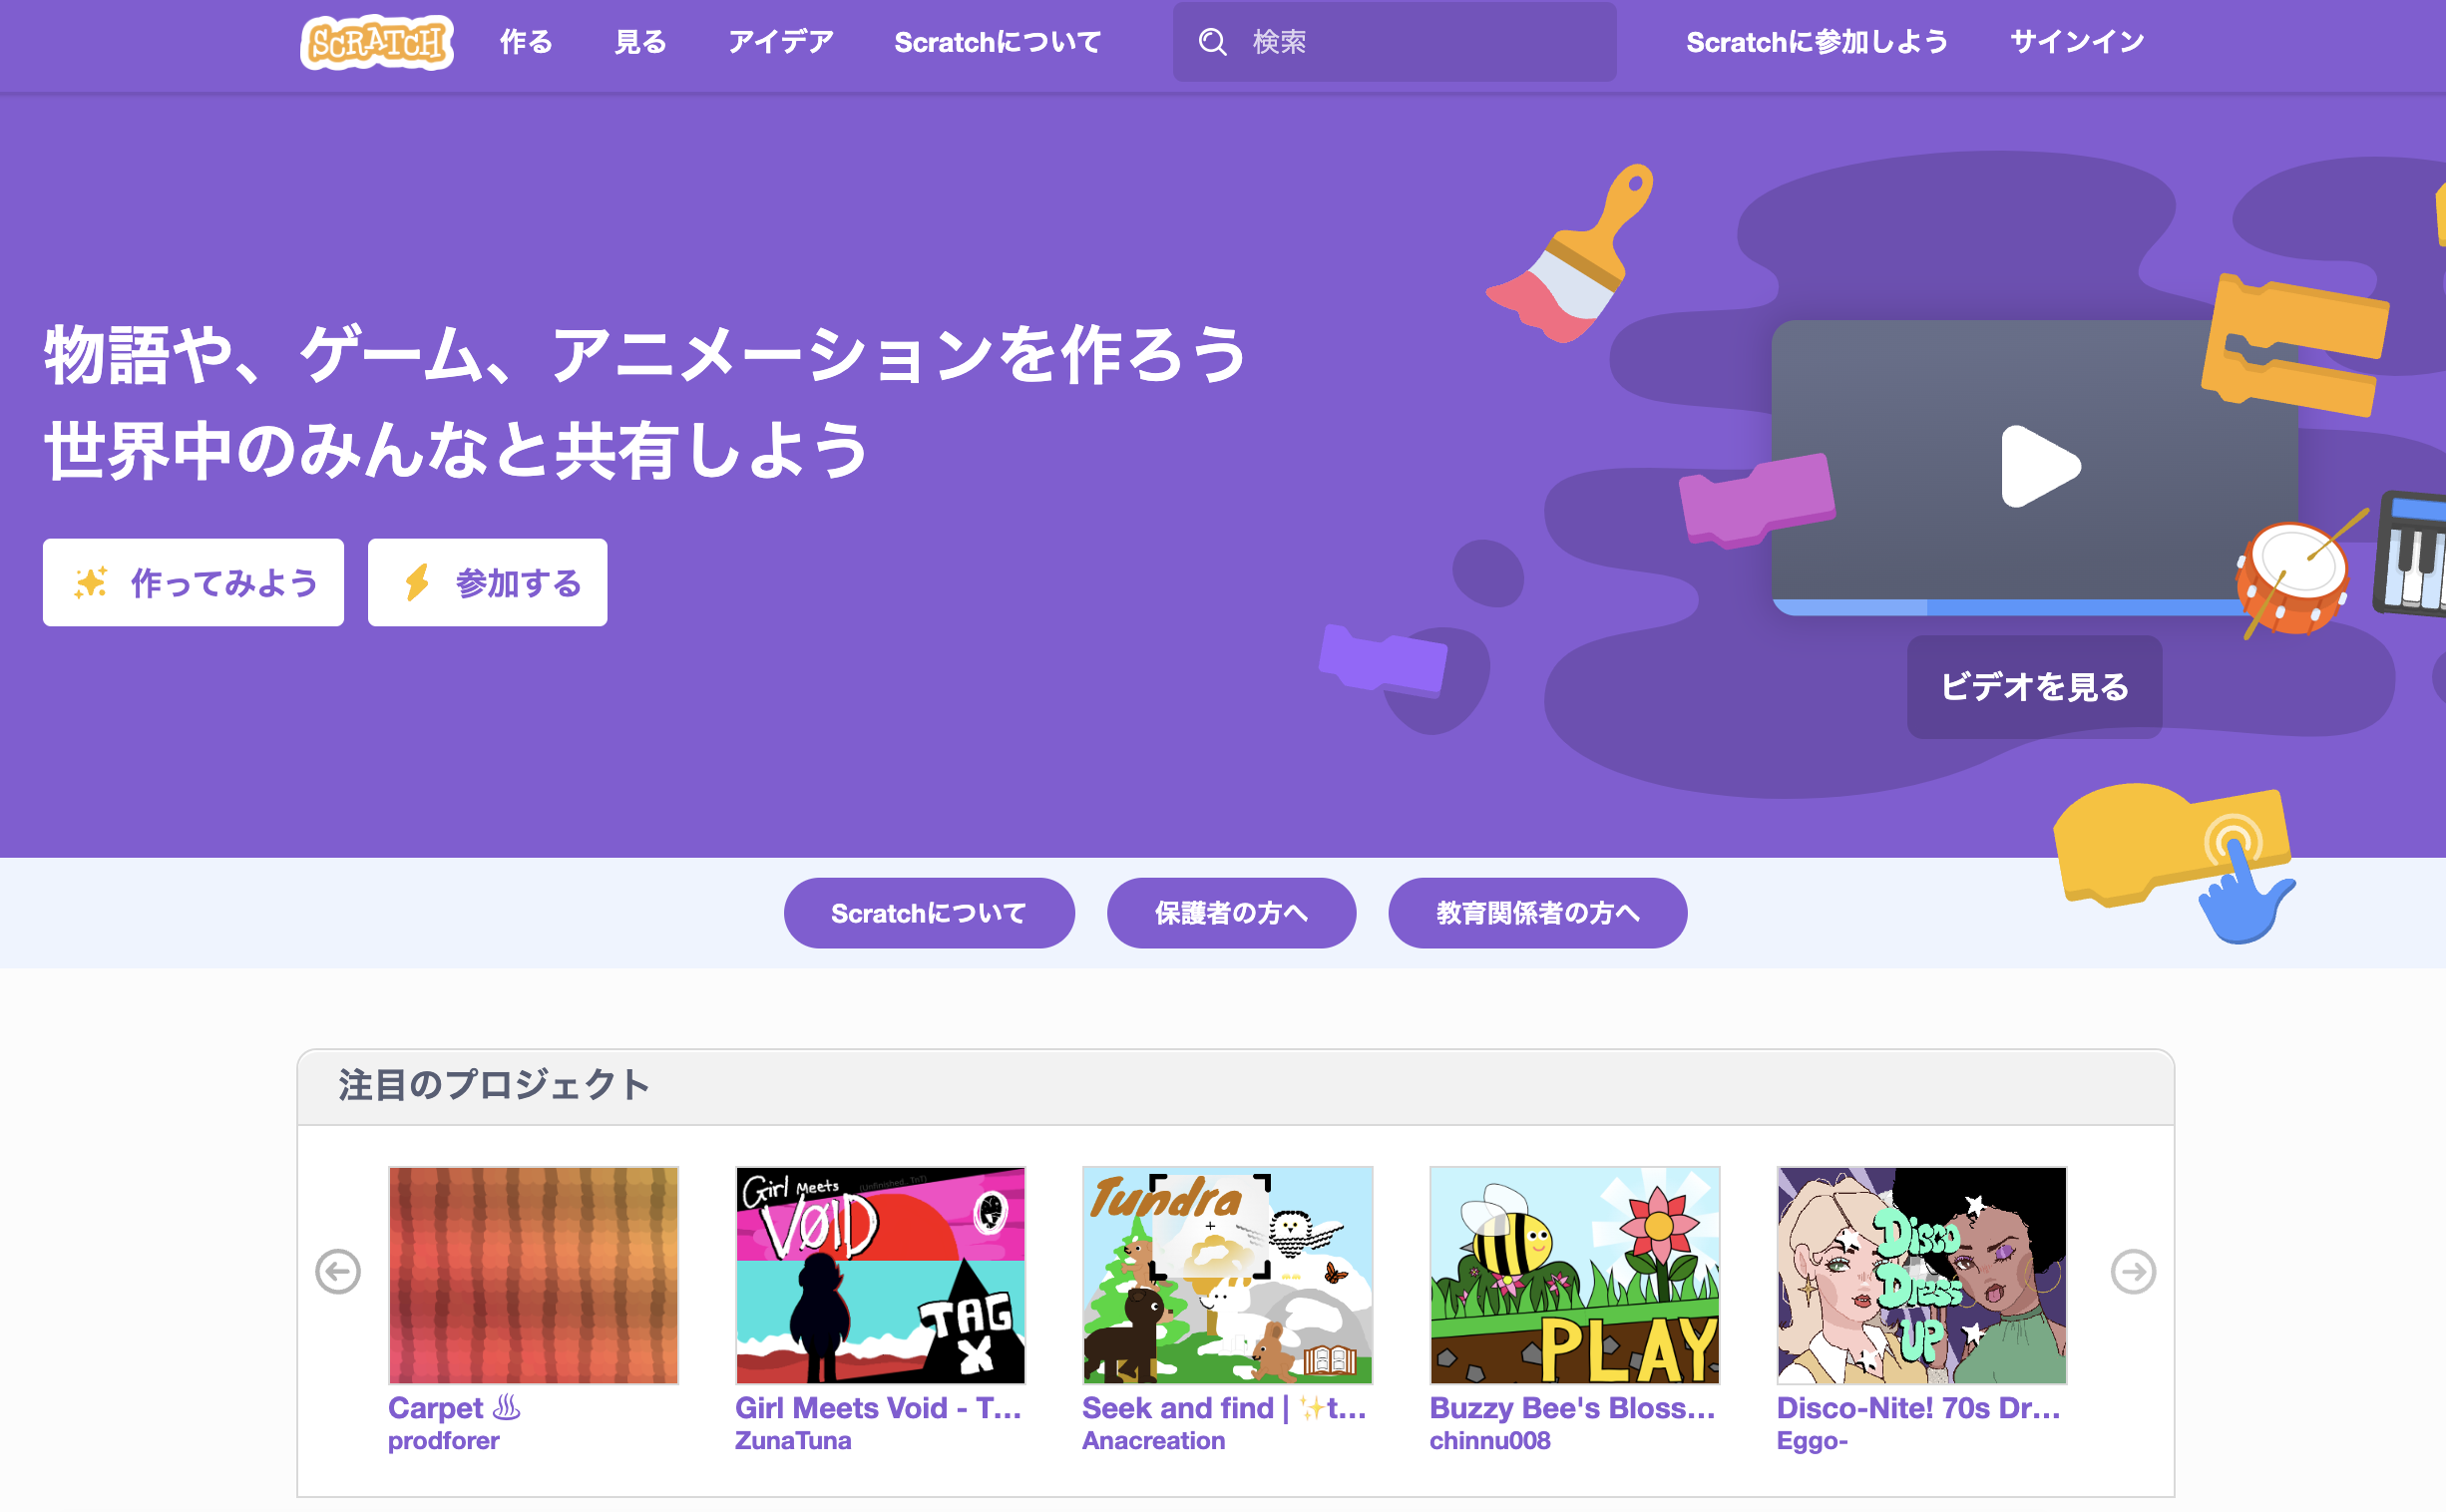The image size is (2446, 1512).
Task: Click the サインイン link
Action: point(2077,42)
